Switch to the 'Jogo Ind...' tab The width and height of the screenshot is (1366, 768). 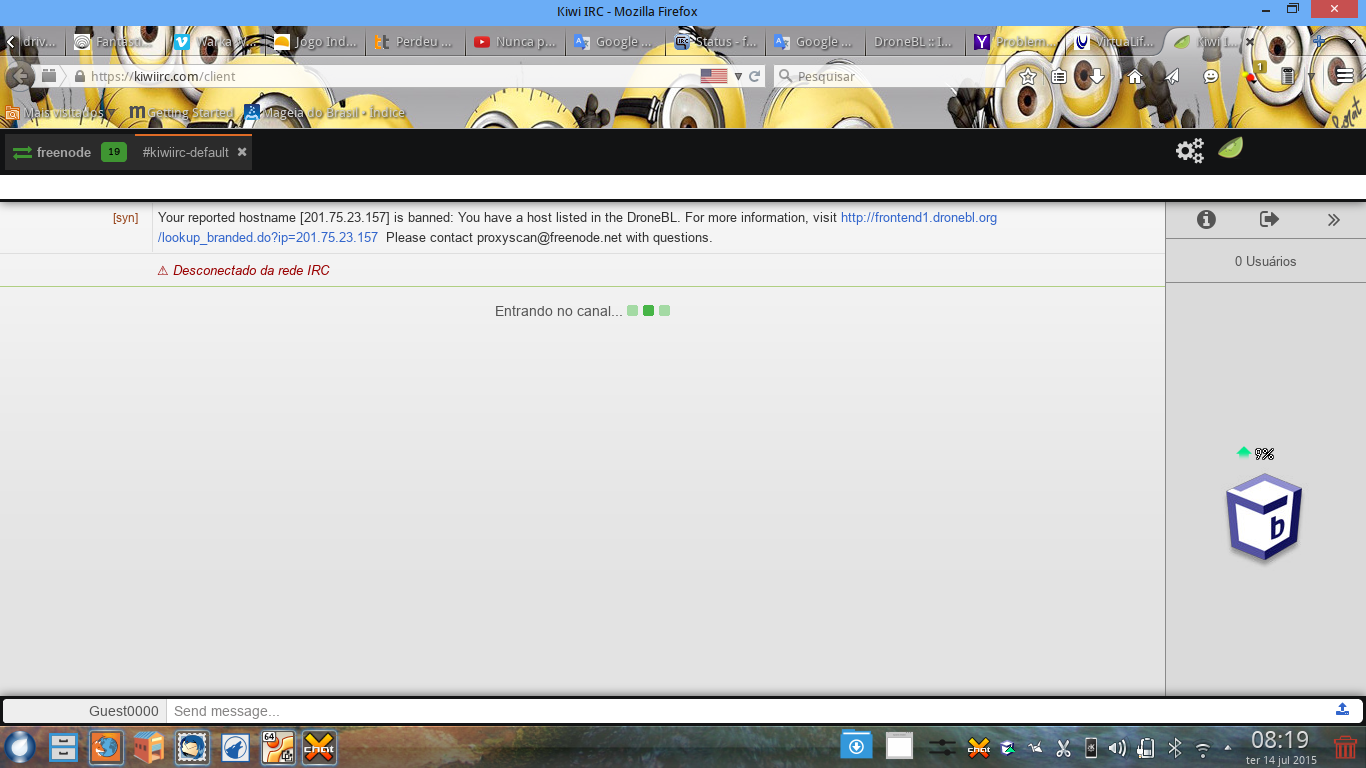tap(314, 42)
